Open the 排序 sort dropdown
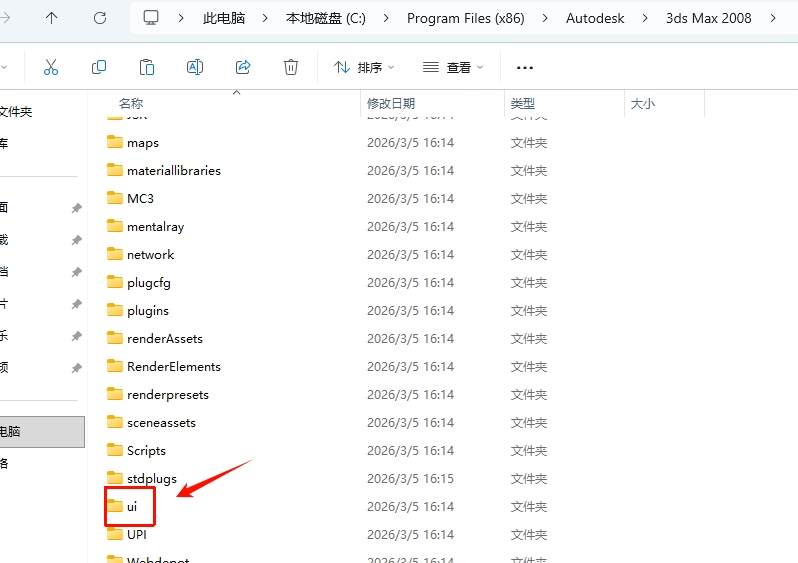Screen dimensions: 798x563 364,67
